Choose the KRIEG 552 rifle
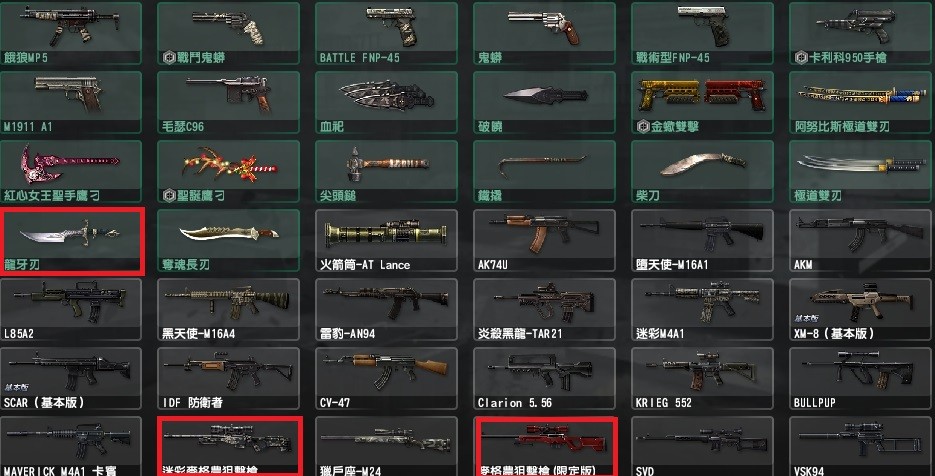This screenshot has width=935, height=476. click(702, 379)
